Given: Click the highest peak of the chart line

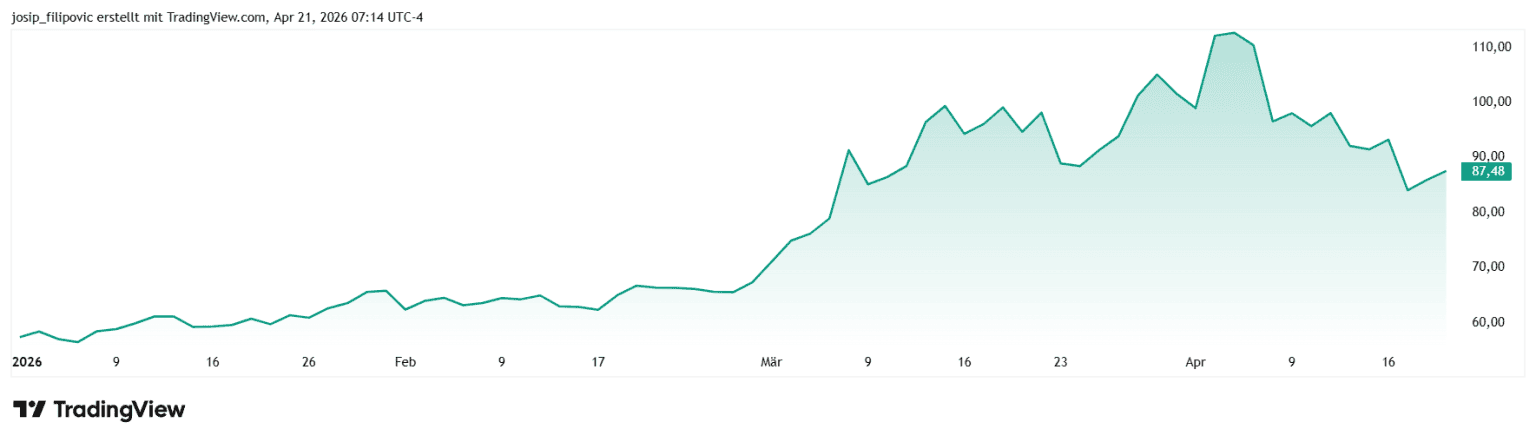Looking at the screenshot, I should 1234,33.
